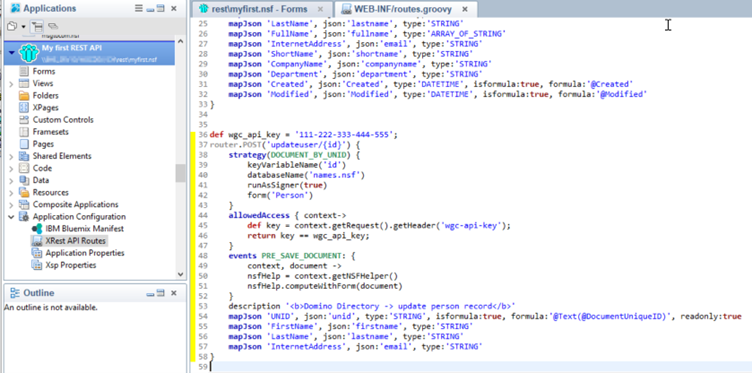
Task: Open the Applications panel view menu
Action: [x=139, y=9]
